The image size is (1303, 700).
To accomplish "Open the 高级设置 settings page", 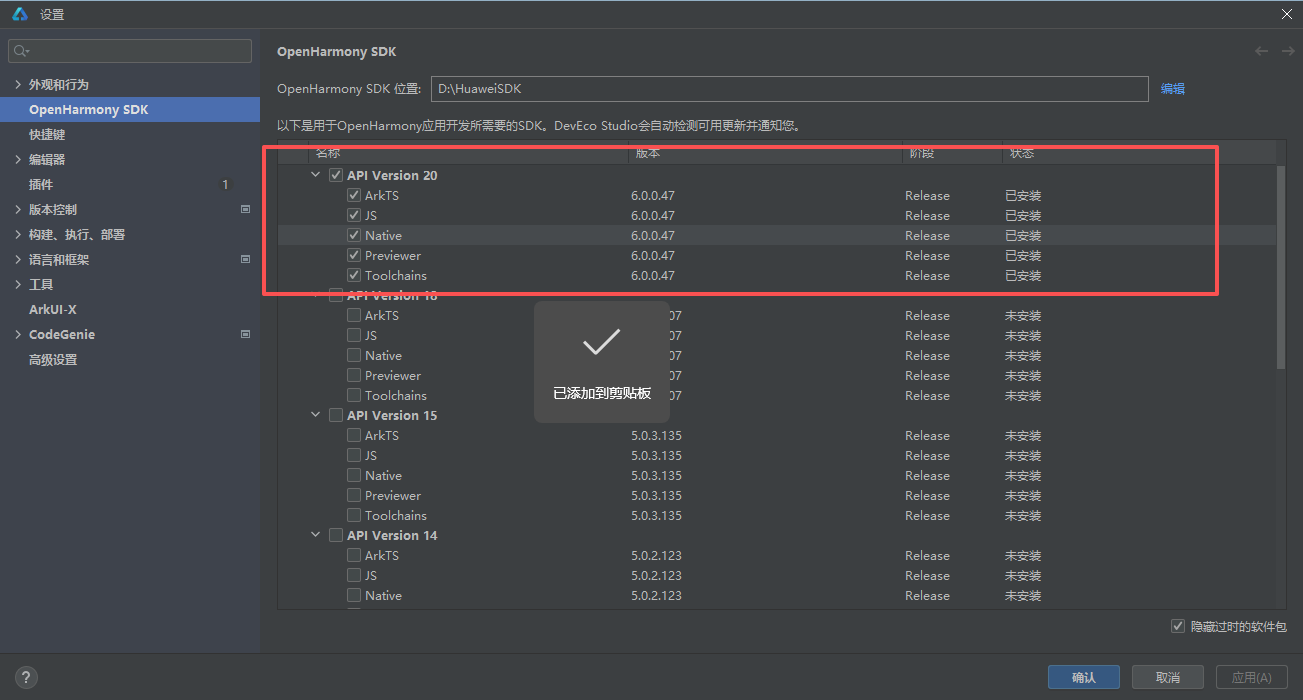I will pos(53,360).
